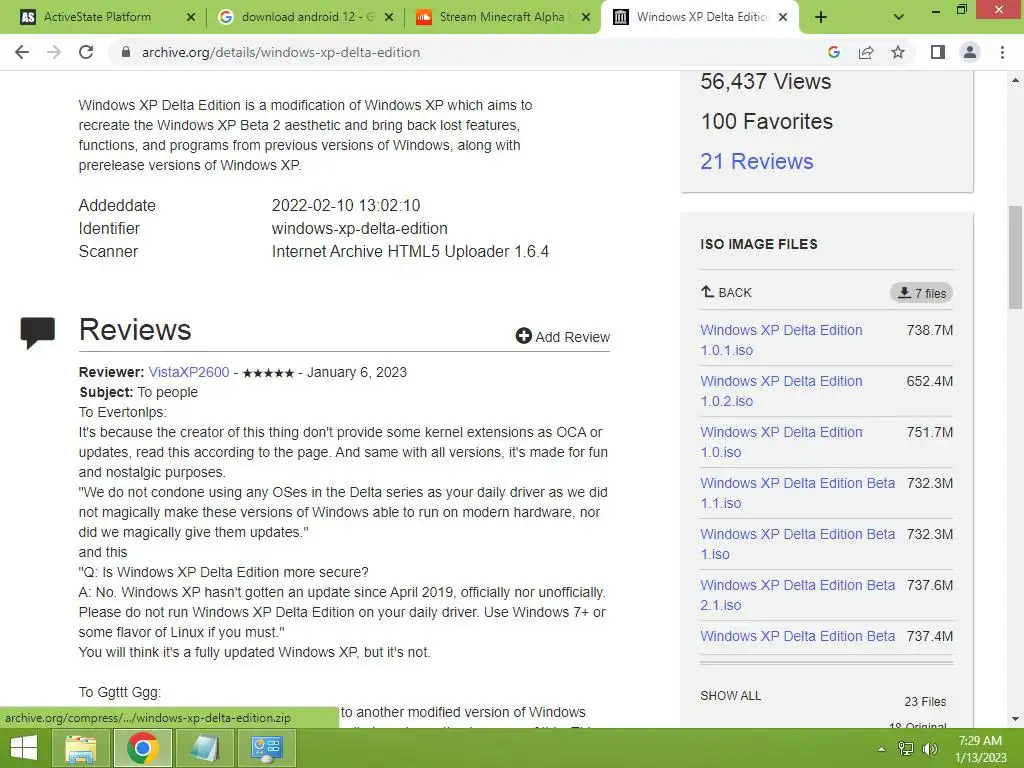The width and height of the screenshot is (1024, 768).
Task: Click the scrollbar up arrow
Action: pyautogui.click(x=1015, y=80)
